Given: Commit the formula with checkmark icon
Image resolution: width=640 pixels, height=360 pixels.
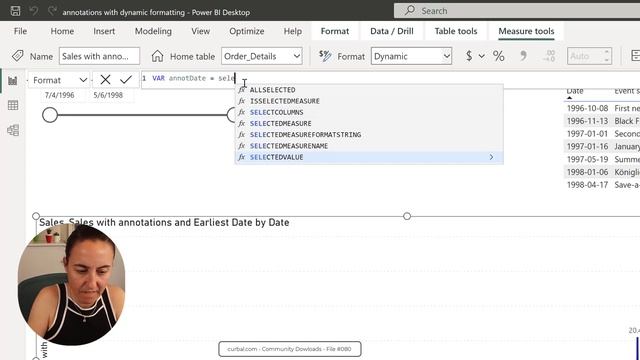Looking at the screenshot, I should click(x=126, y=80).
